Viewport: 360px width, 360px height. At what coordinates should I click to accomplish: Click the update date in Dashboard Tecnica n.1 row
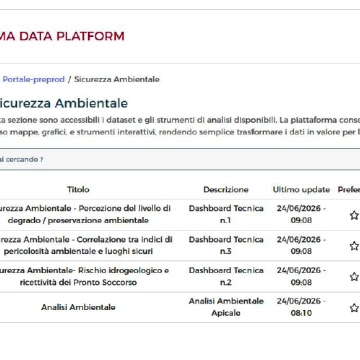(301, 214)
